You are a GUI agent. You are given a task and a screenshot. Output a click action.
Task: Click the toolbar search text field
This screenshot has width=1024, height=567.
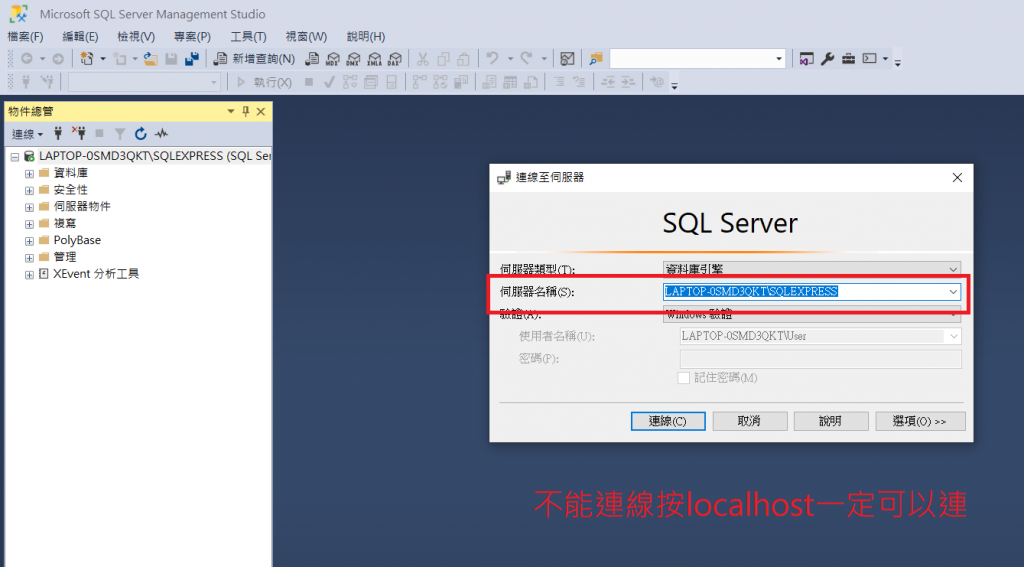pos(692,59)
